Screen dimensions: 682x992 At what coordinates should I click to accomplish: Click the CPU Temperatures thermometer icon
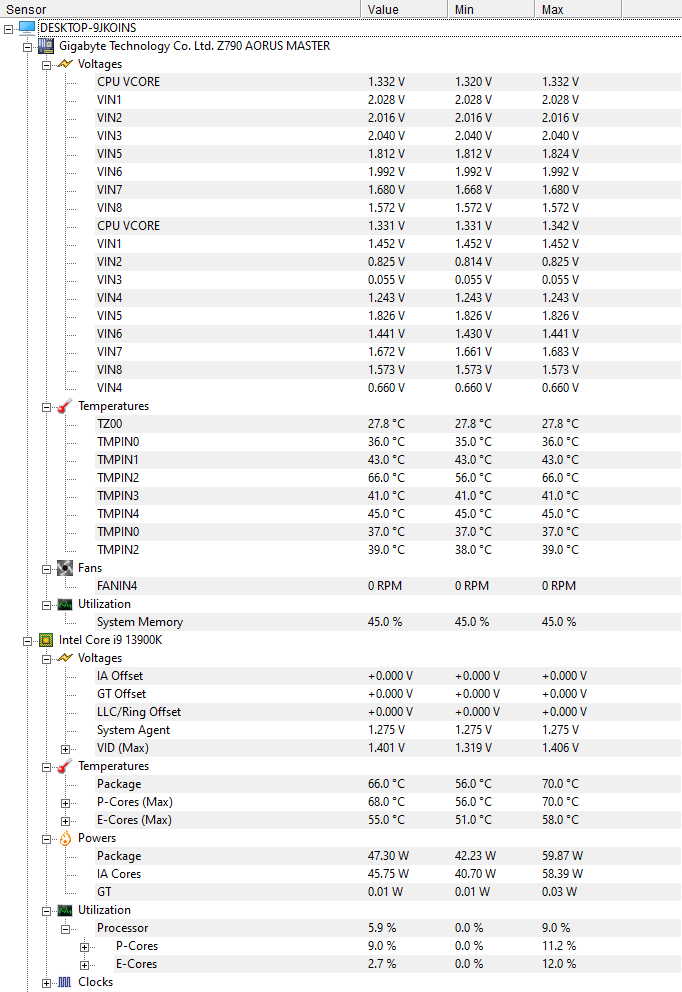[65, 766]
